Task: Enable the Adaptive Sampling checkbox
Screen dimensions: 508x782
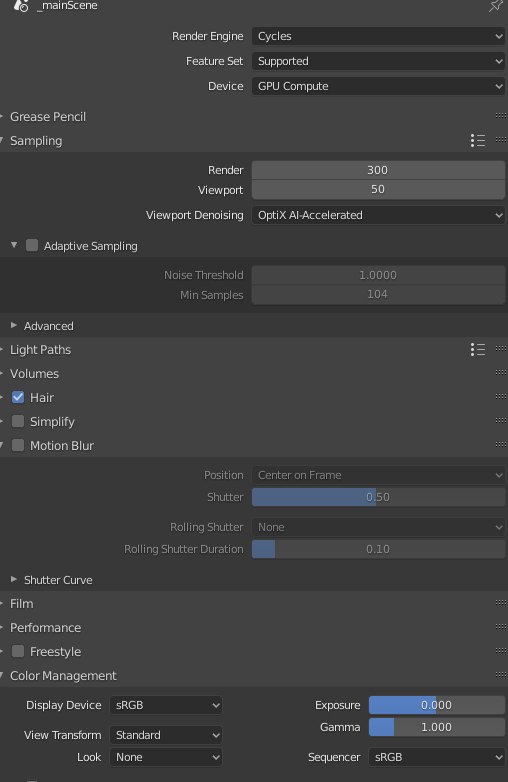Action: click(x=32, y=245)
